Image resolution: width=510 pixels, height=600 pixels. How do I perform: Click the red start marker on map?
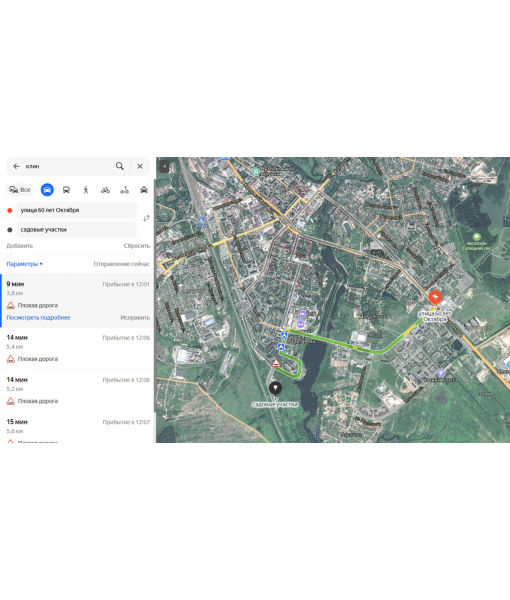click(435, 298)
